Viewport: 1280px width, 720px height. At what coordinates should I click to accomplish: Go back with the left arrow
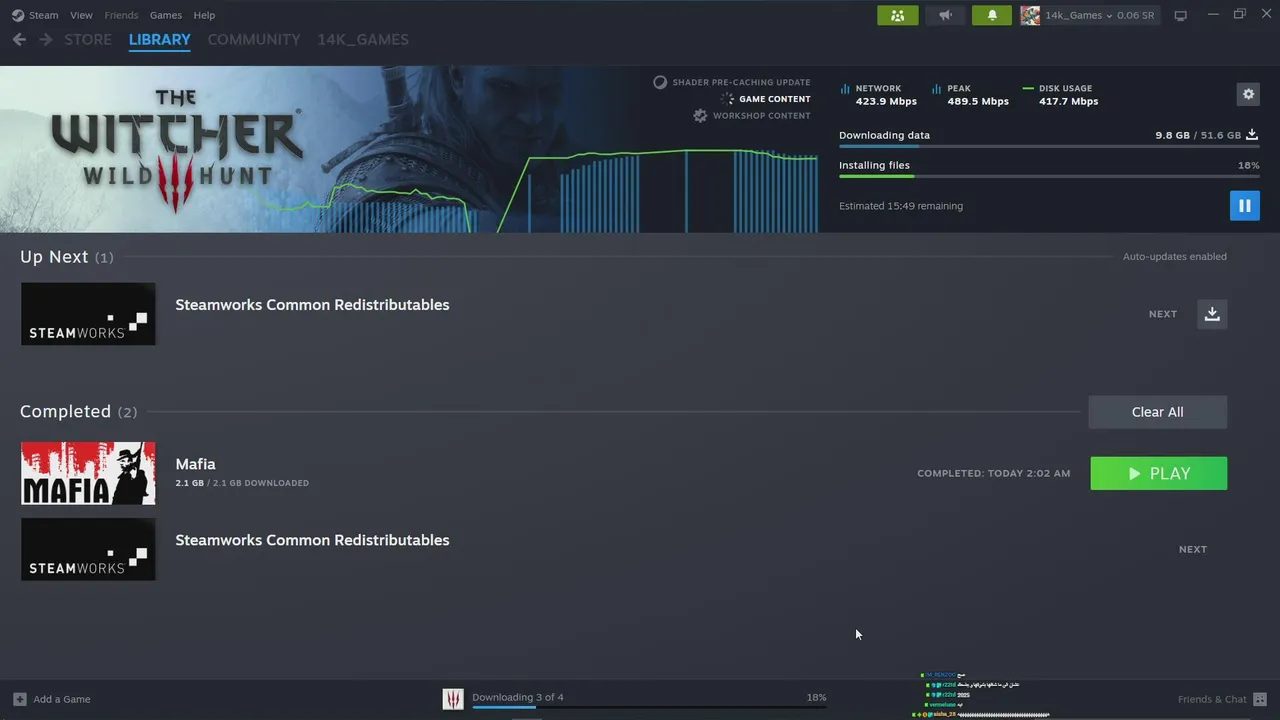tap(19, 40)
